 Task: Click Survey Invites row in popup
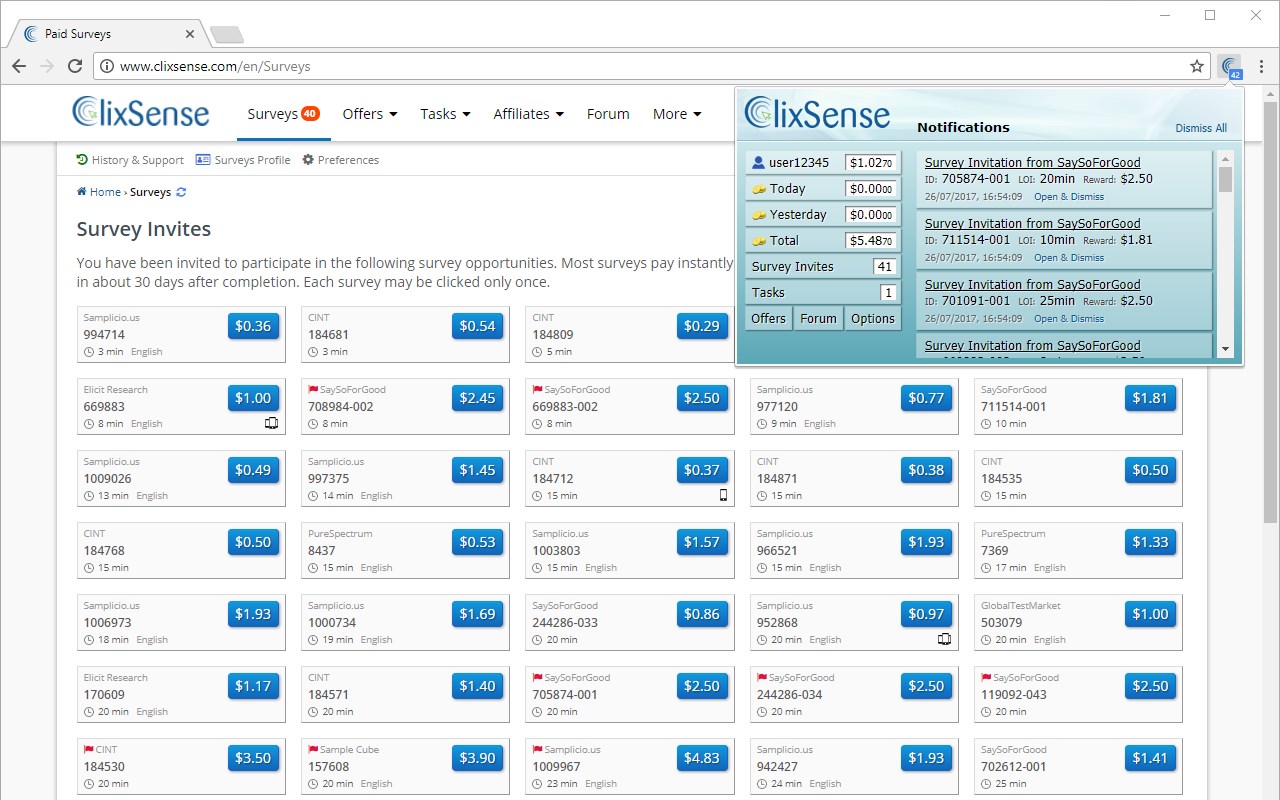(823, 266)
